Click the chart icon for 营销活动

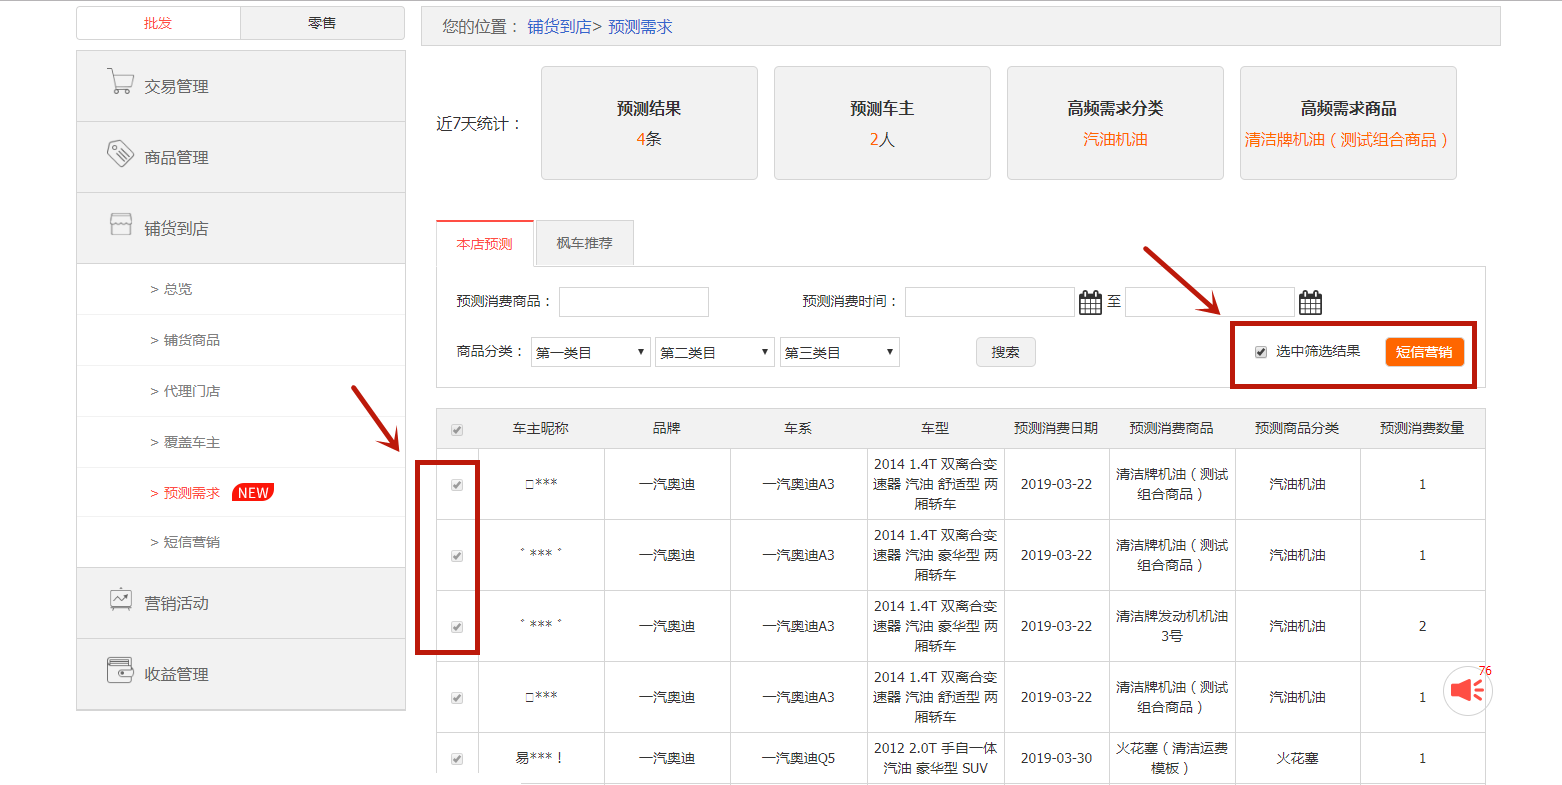pyautogui.click(x=120, y=600)
